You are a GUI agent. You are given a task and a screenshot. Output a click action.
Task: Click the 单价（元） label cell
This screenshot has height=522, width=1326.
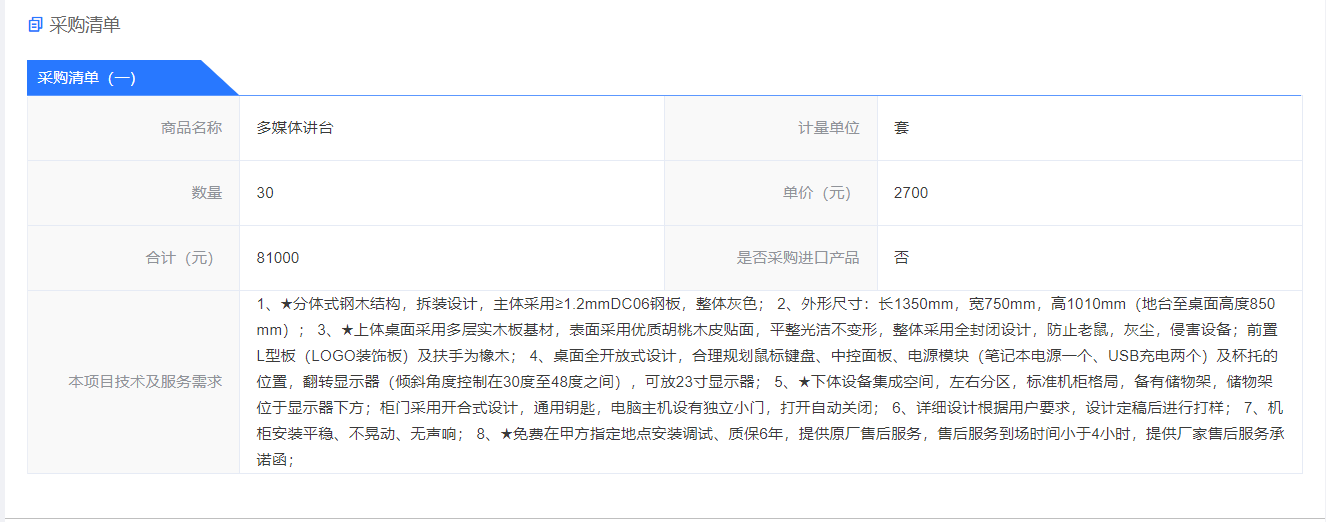(x=820, y=193)
